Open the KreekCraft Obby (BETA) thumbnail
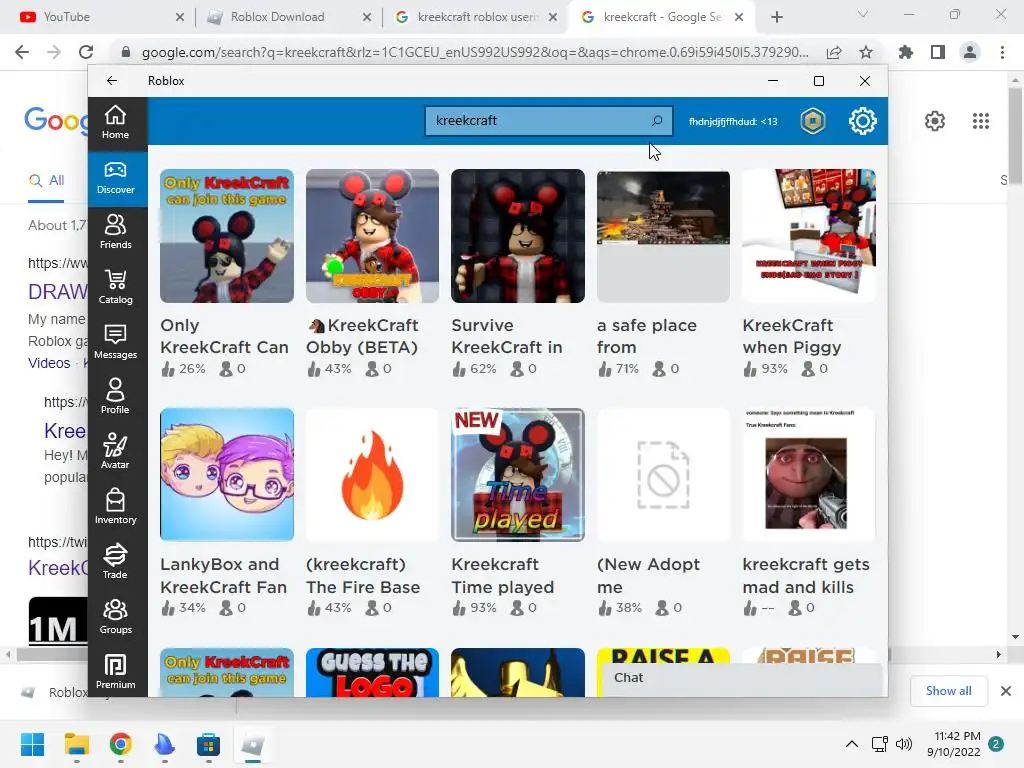Viewport: 1024px width, 768px height. (x=372, y=236)
